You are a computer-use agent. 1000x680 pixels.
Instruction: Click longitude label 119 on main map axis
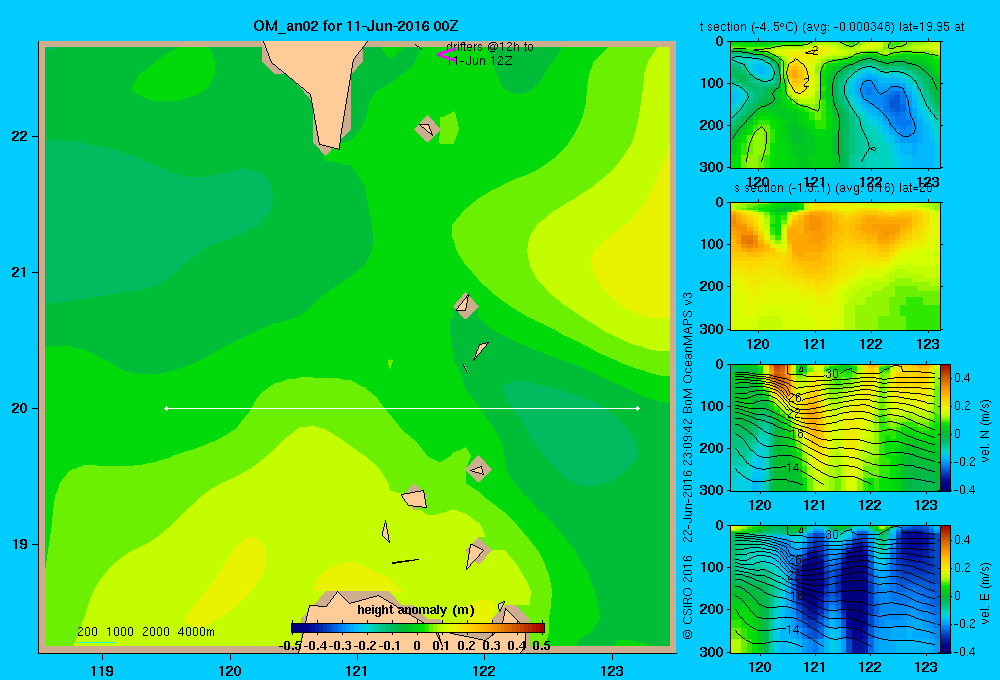click(102, 670)
